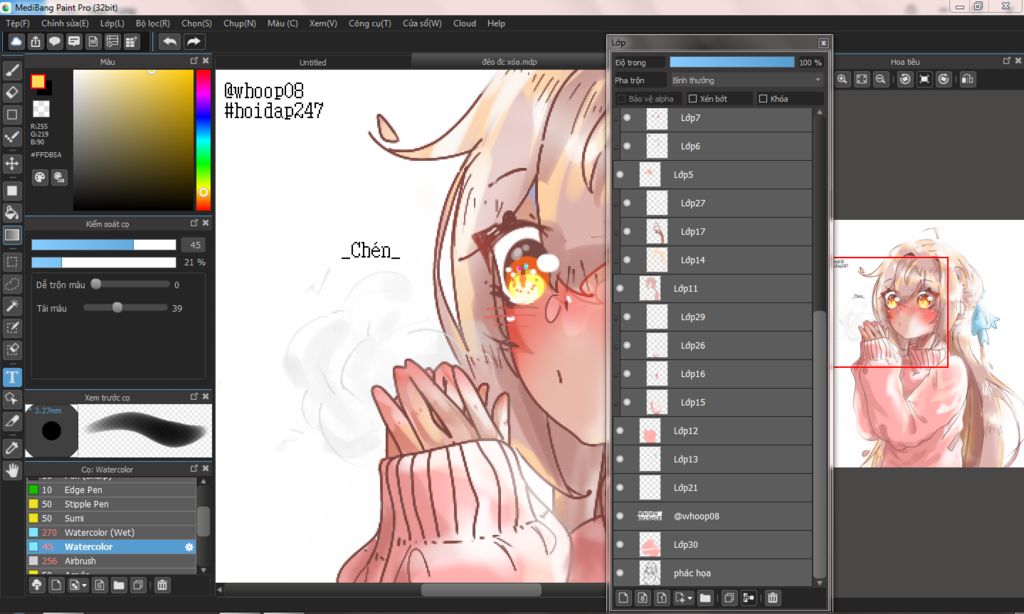
Task: Open the Công cụ(T) menu
Action: [370, 23]
